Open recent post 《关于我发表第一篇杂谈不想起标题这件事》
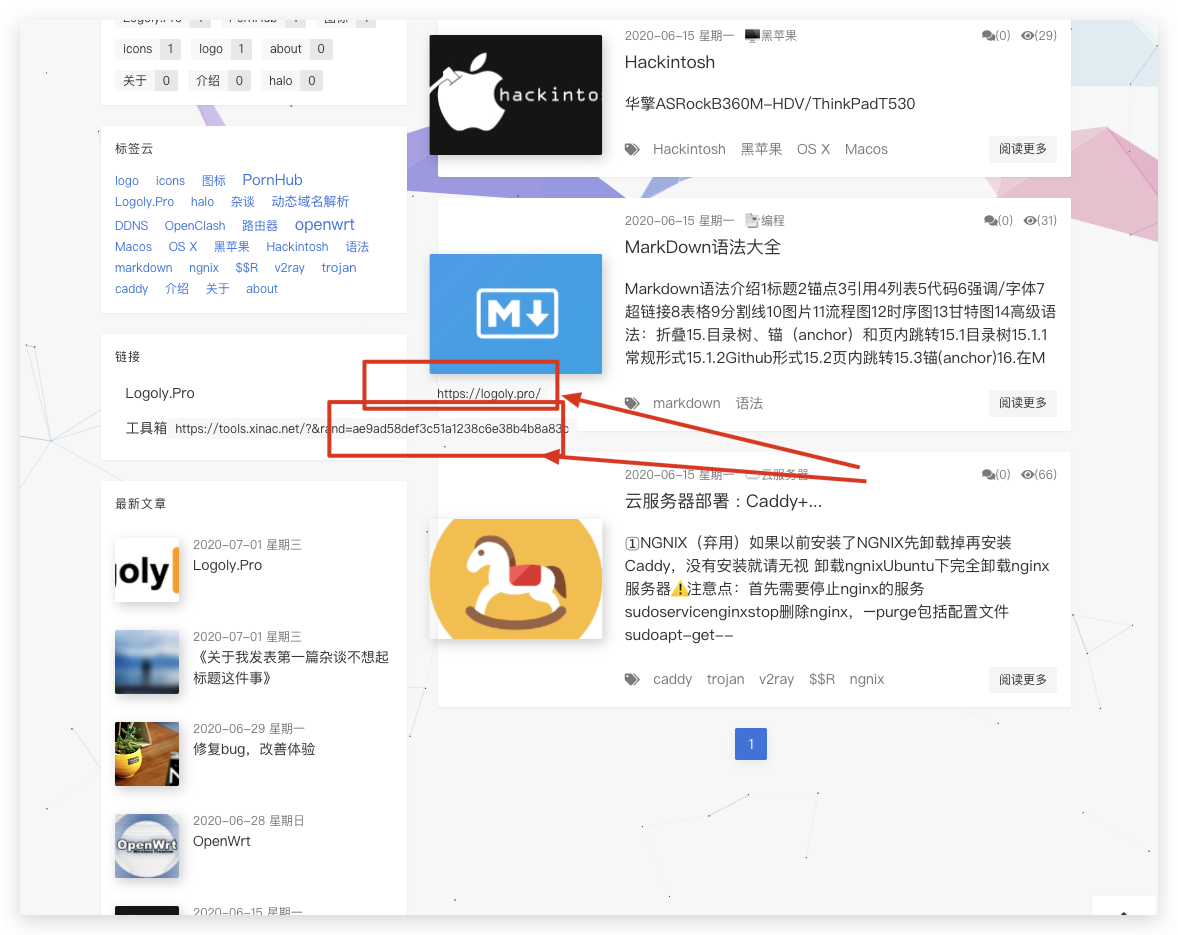 point(291,667)
